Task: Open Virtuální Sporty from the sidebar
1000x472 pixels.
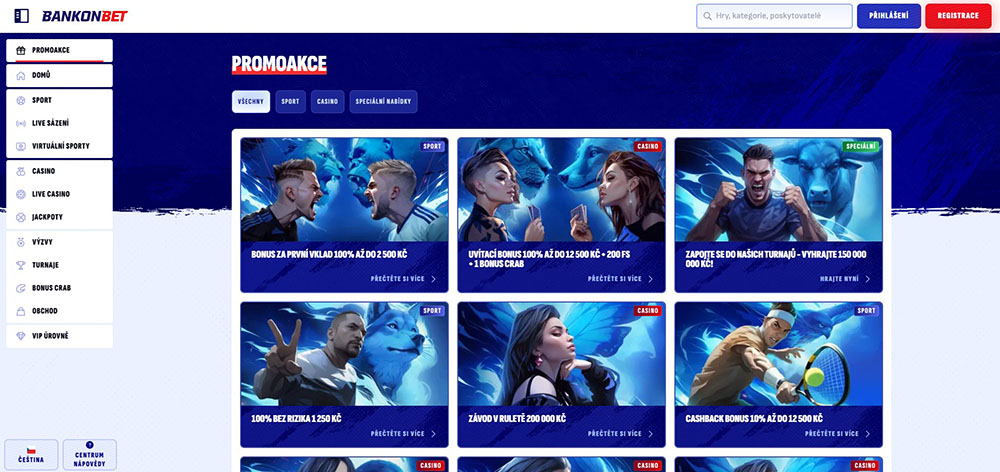Action: click(58, 146)
